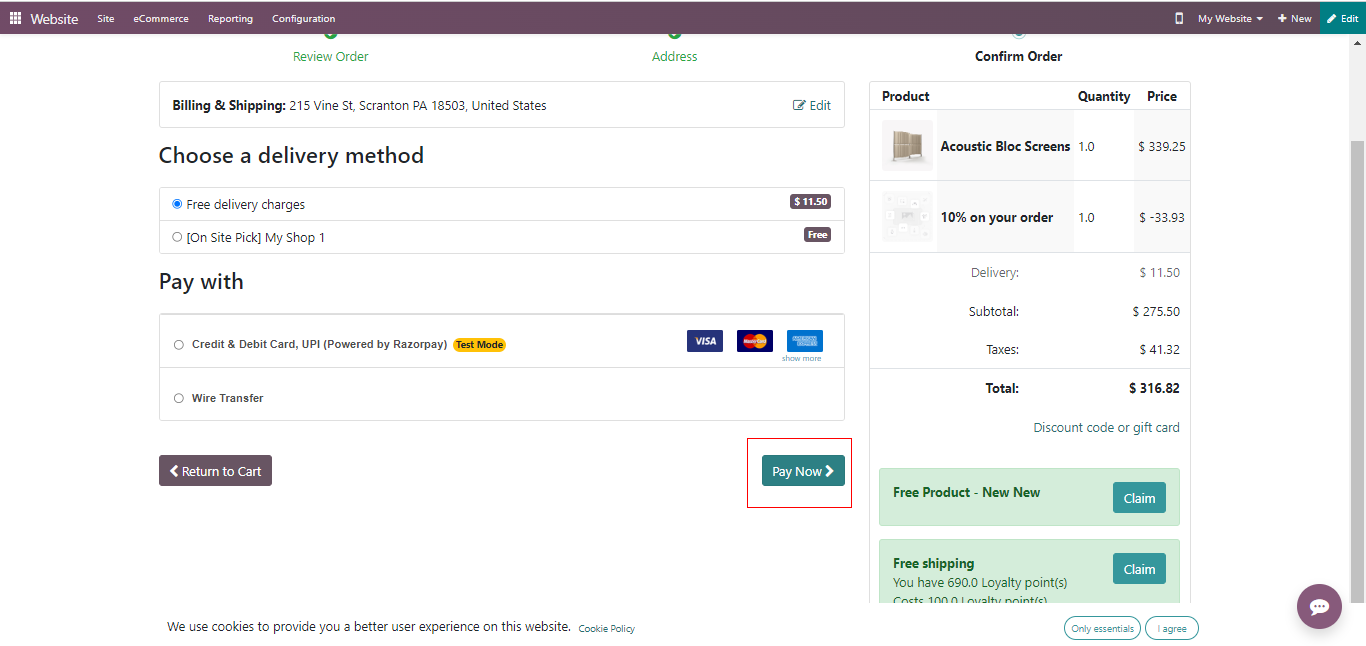Open the Discount code or gift card link
Screen dimensions: 1366x646
1106,427
